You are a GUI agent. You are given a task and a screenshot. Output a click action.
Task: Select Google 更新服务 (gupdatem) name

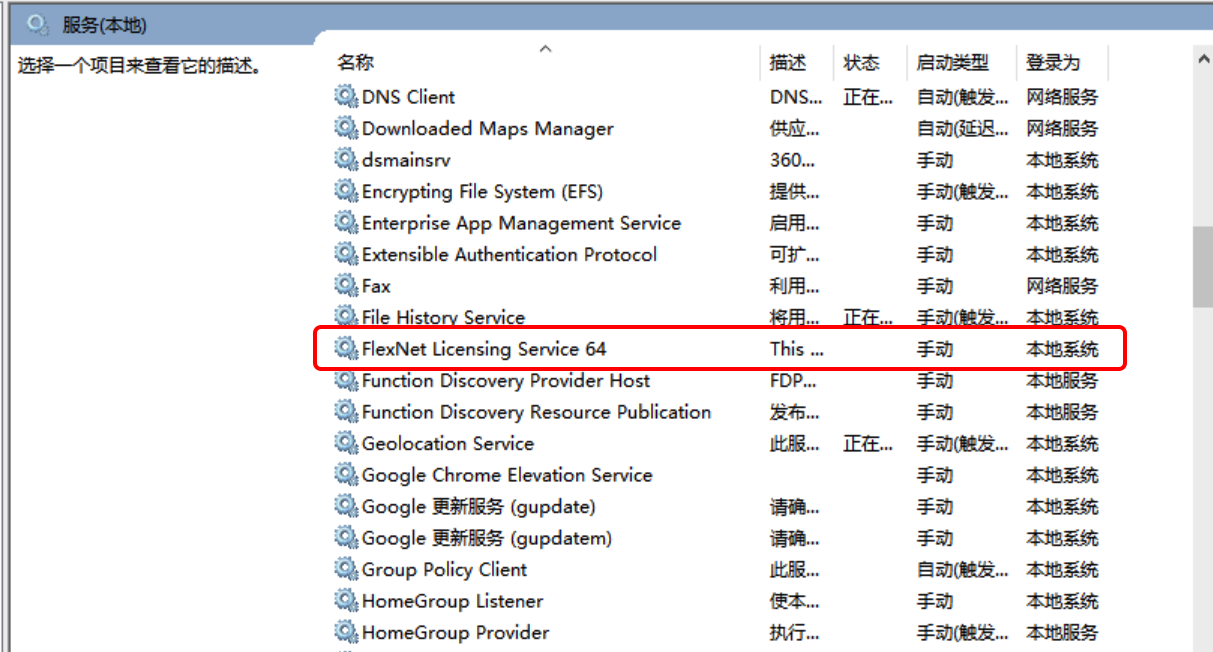coord(486,538)
